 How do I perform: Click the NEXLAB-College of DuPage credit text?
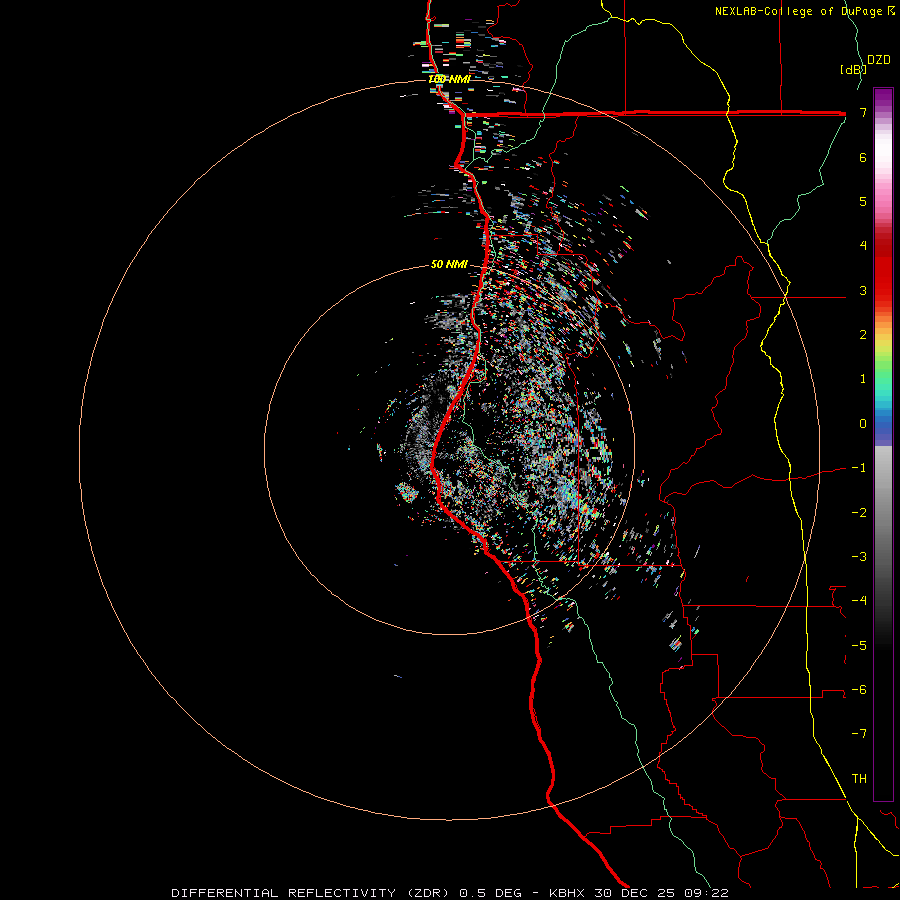804,11
